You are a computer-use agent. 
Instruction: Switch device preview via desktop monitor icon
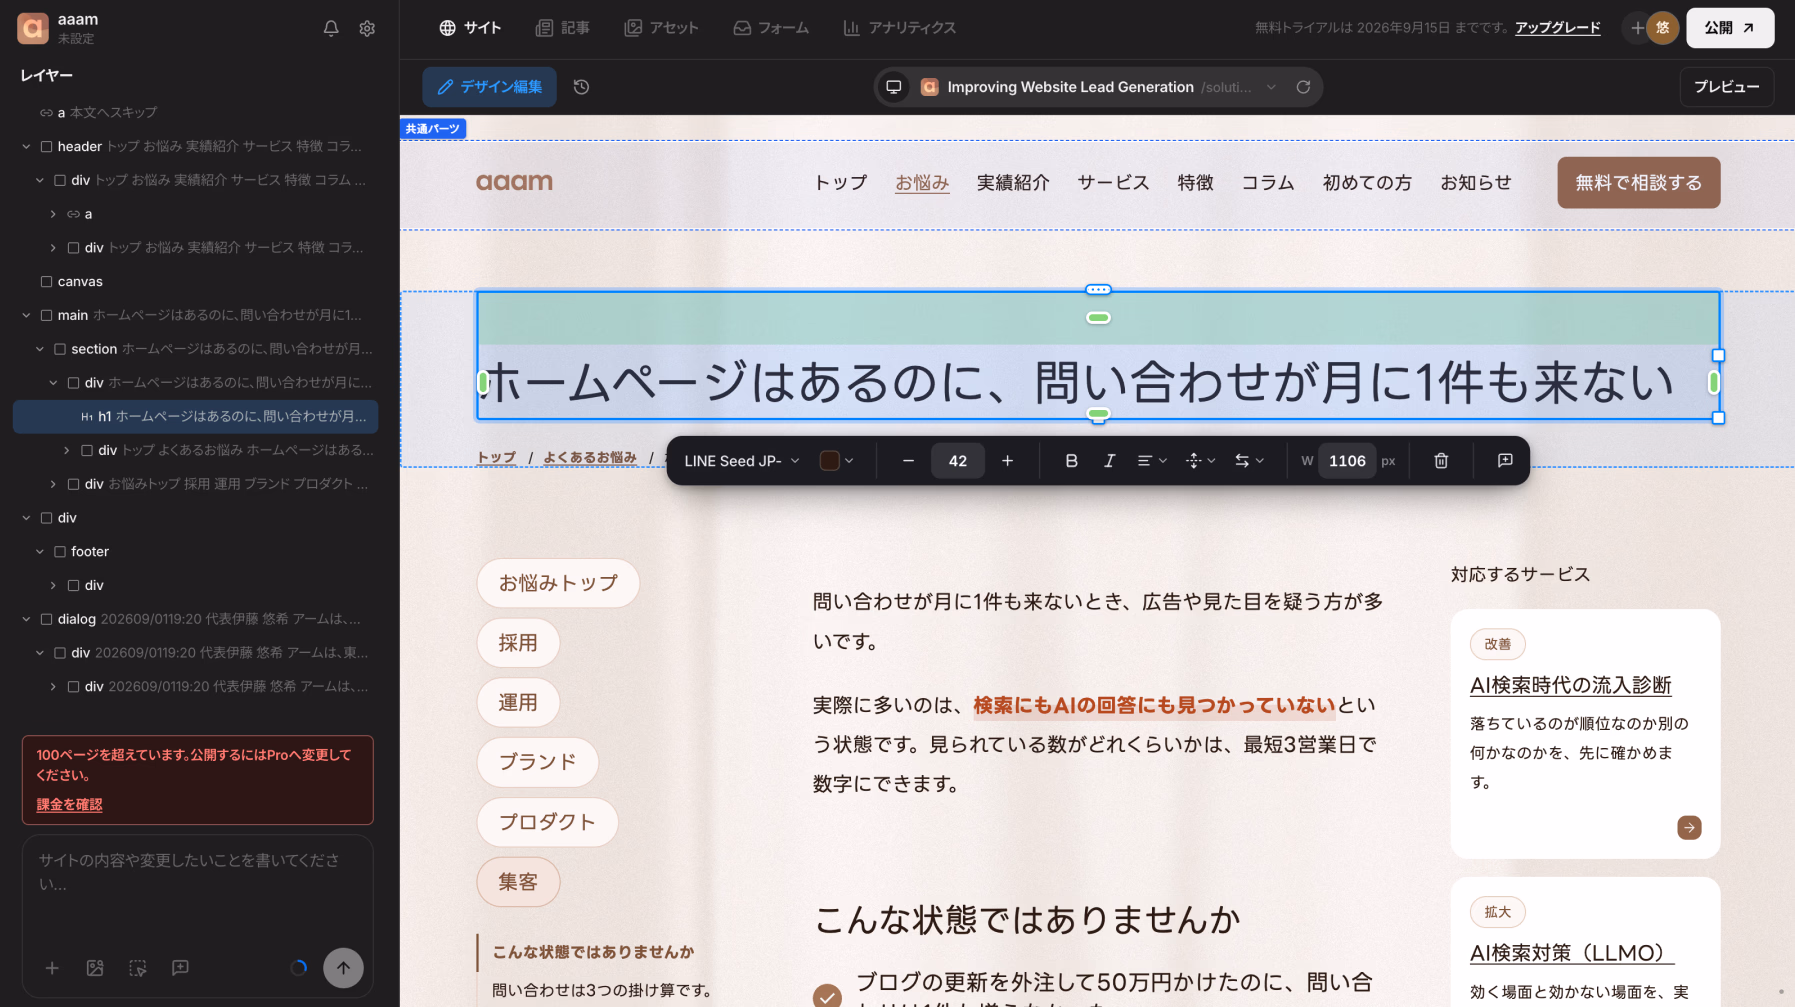coord(894,87)
